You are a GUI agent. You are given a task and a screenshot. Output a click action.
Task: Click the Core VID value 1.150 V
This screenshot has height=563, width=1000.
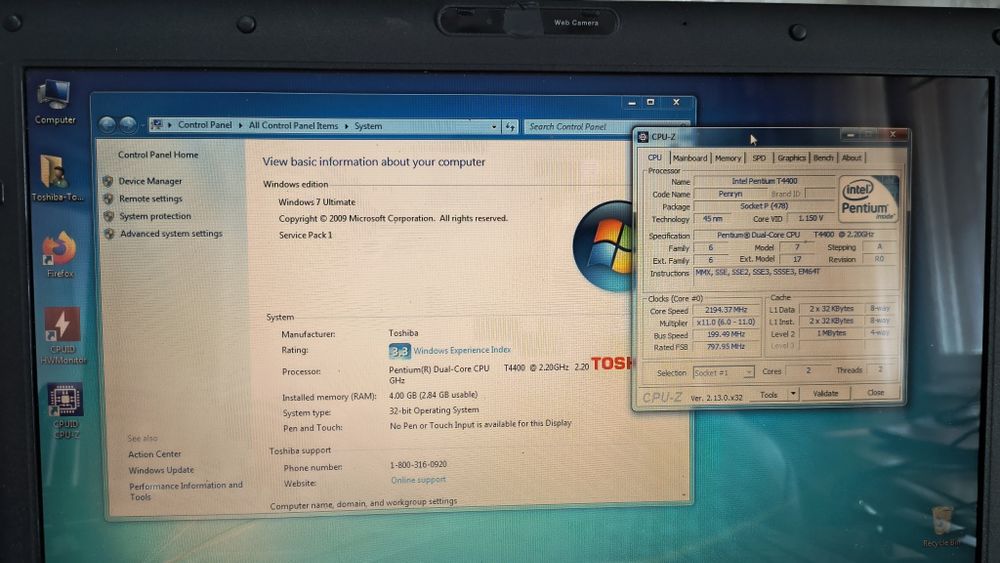pos(810,218)
